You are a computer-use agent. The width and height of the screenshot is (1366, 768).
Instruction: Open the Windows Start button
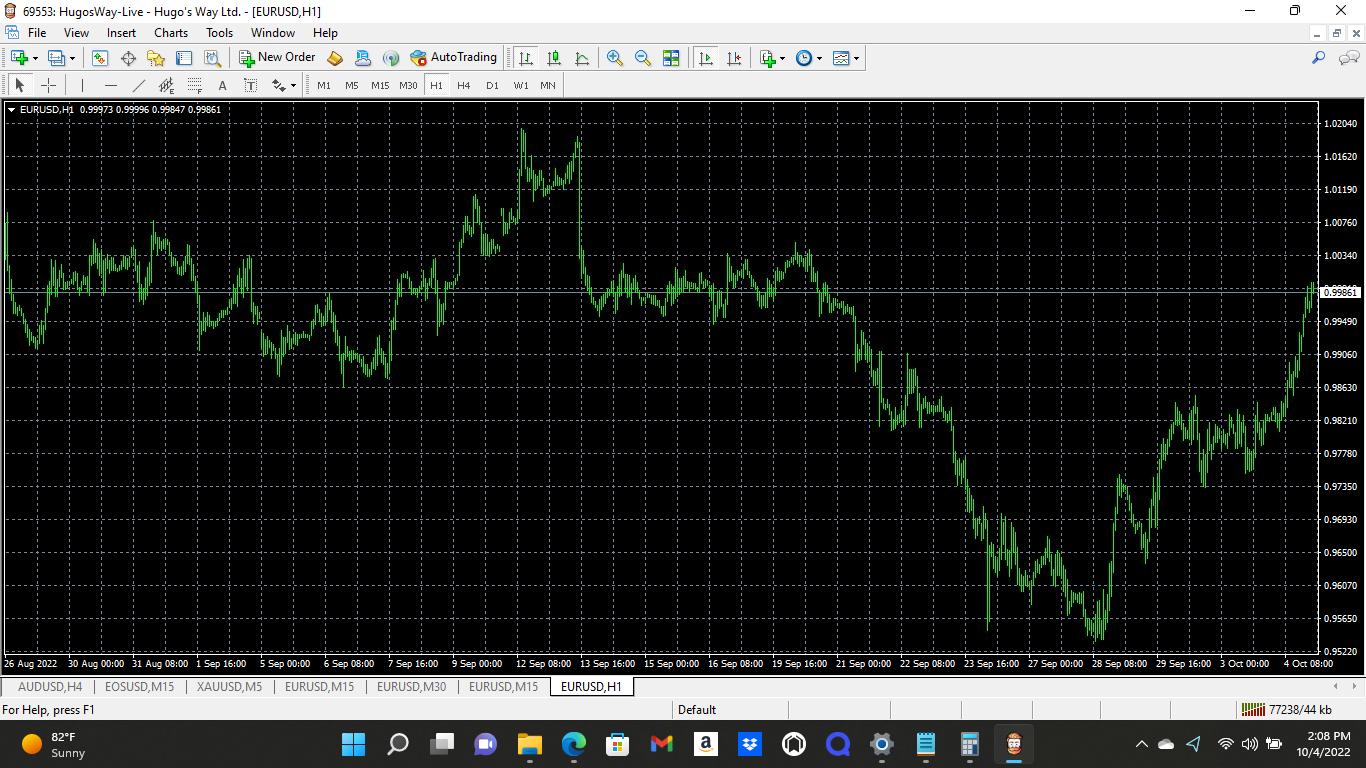click(x=353, y=744)
